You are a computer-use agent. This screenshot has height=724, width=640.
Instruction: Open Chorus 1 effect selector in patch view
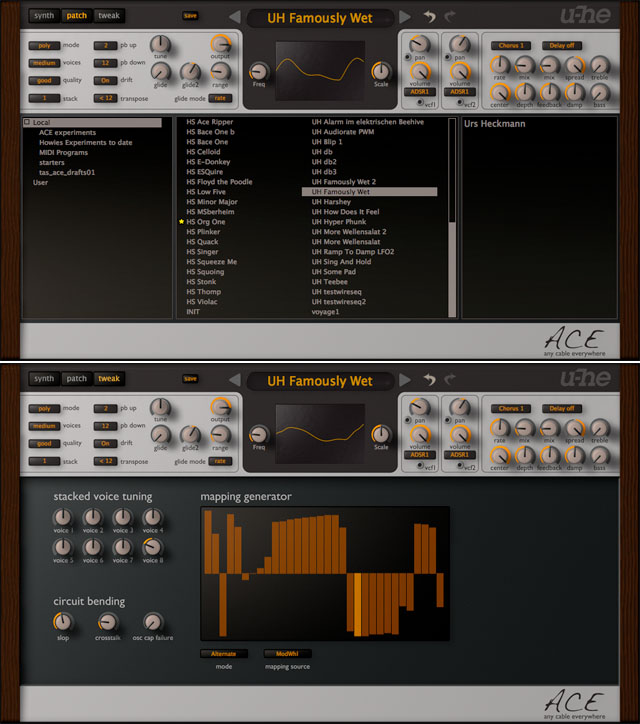[511, 45]
